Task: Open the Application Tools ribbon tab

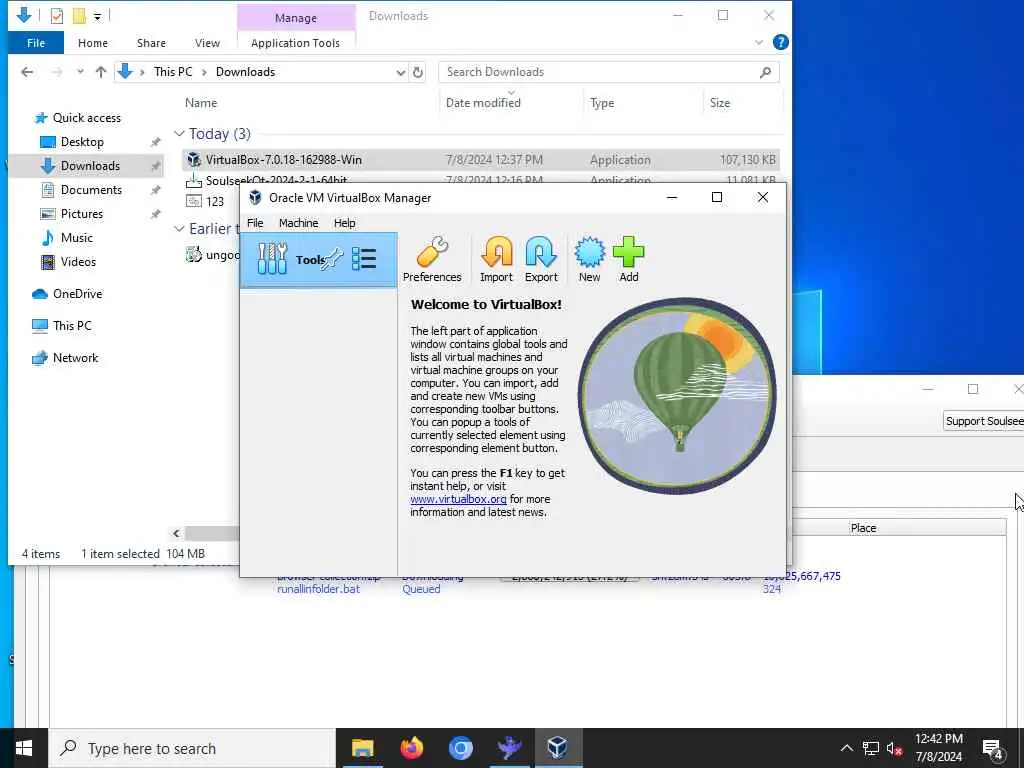Action: pyautogui.click(x=295, y=43)
